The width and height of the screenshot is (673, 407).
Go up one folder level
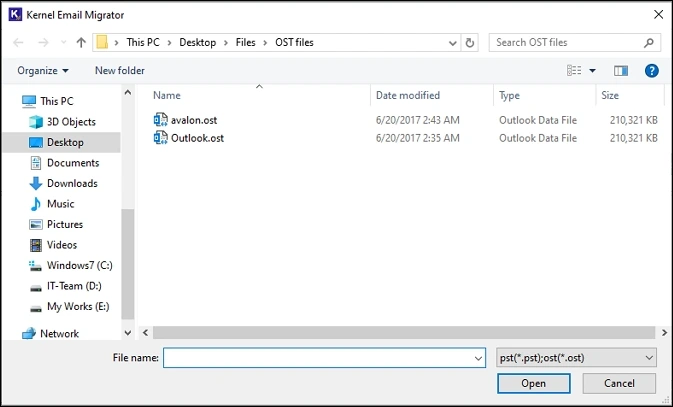pos(81,43)
